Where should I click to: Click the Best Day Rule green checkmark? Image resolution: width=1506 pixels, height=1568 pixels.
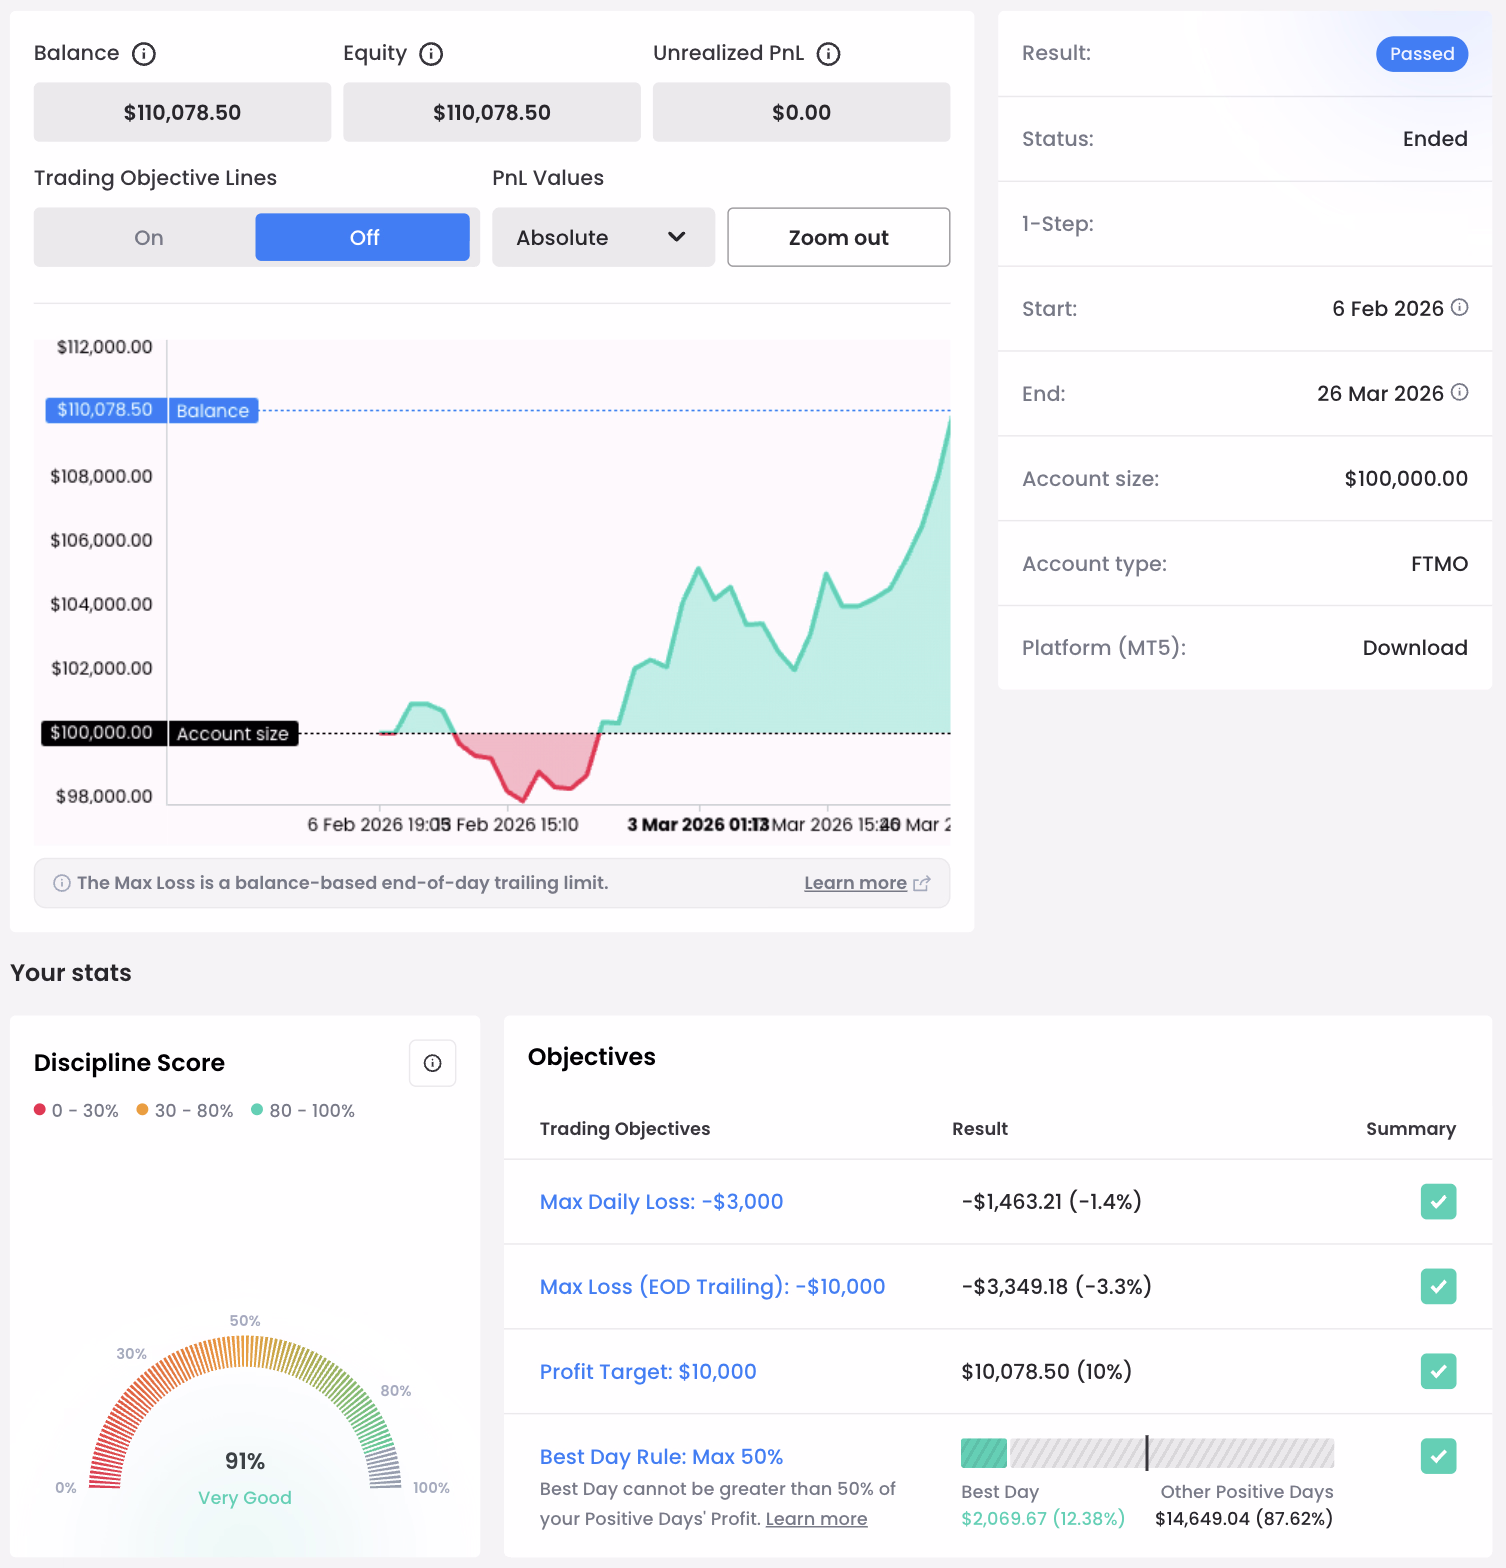click(1438, 1456)
